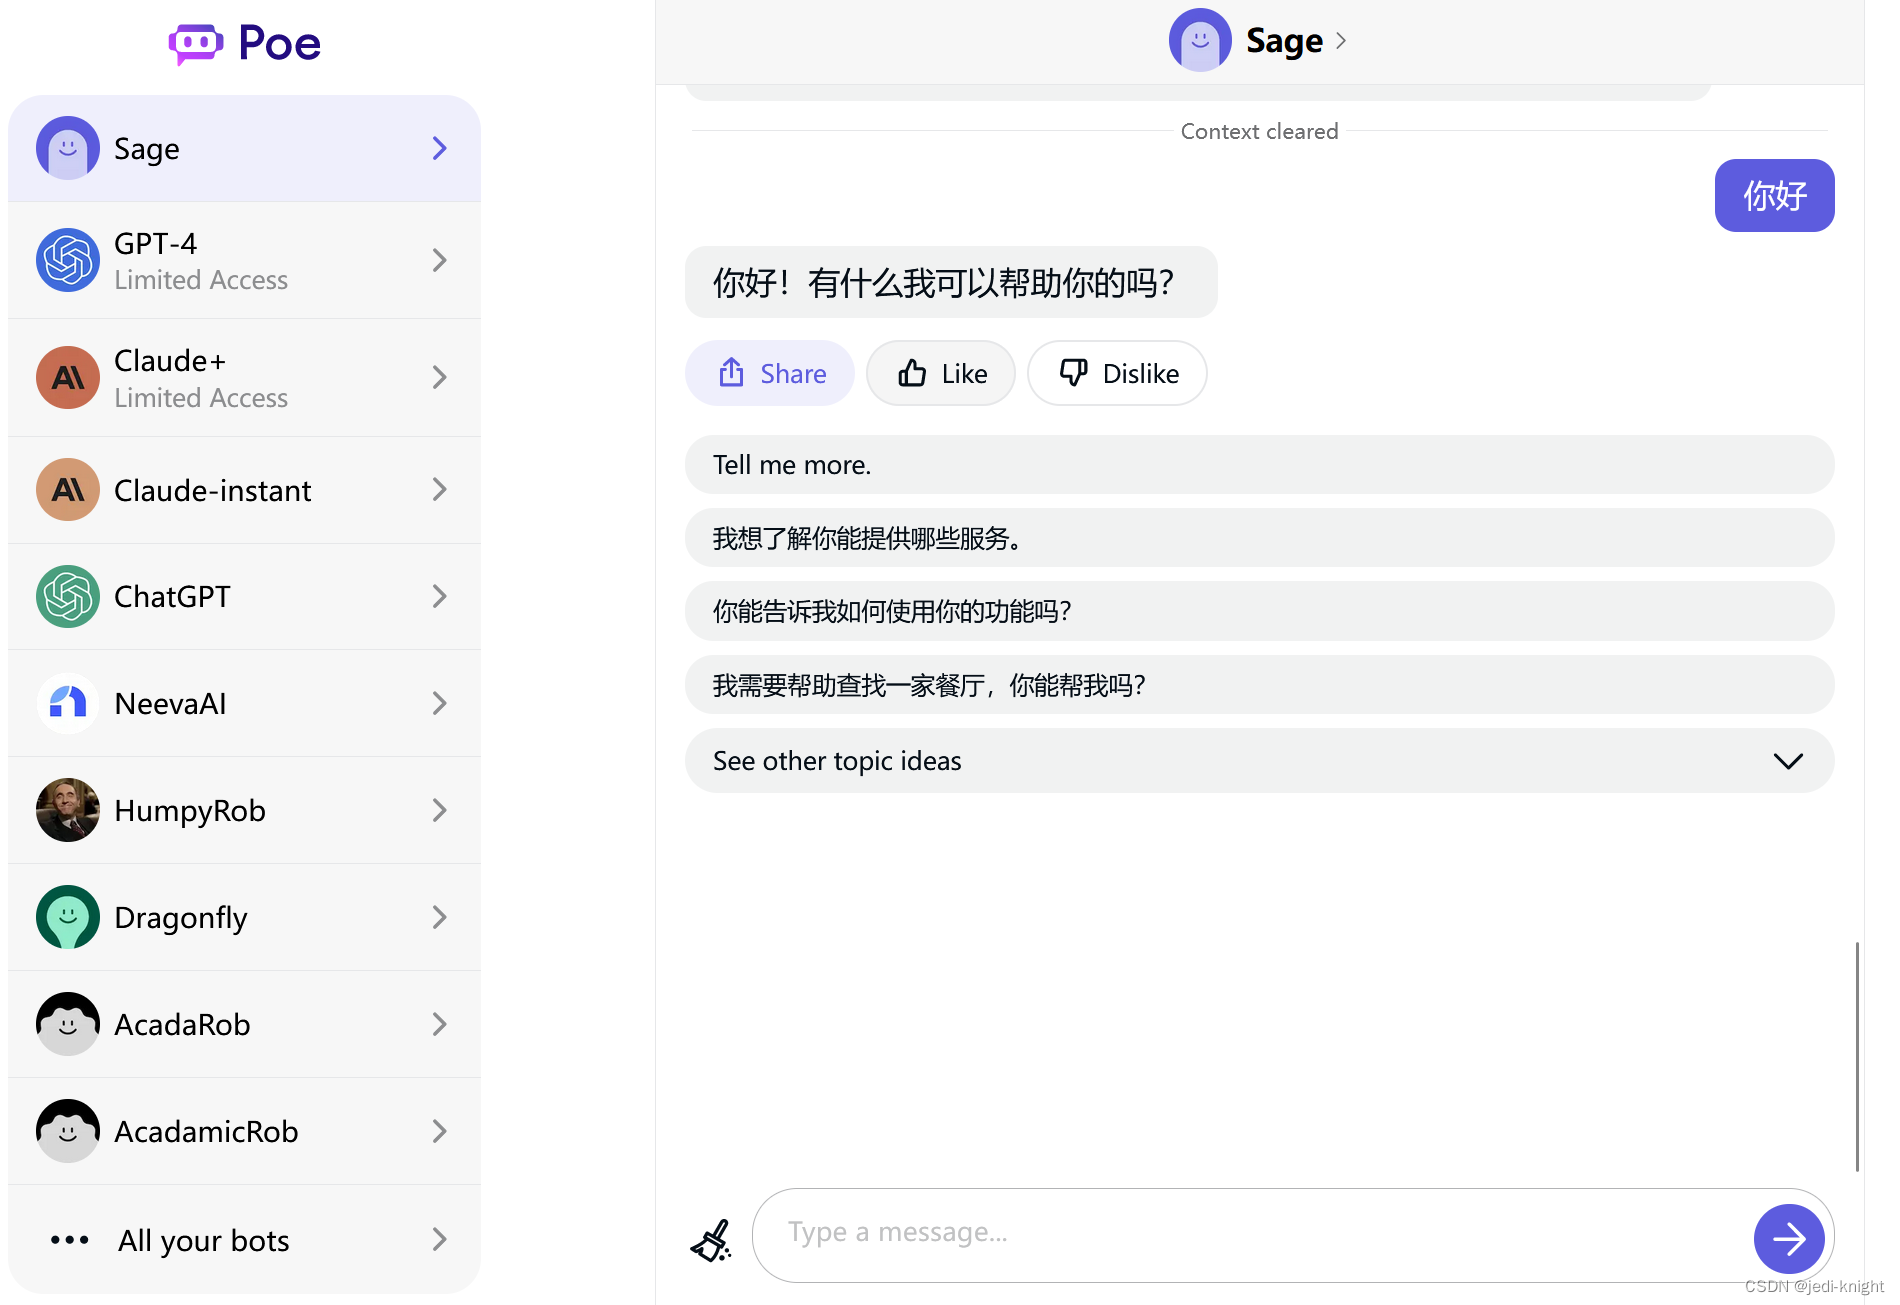Click the Sage title in the chat header
1900x1305 pixels.
pos(1284,41)
